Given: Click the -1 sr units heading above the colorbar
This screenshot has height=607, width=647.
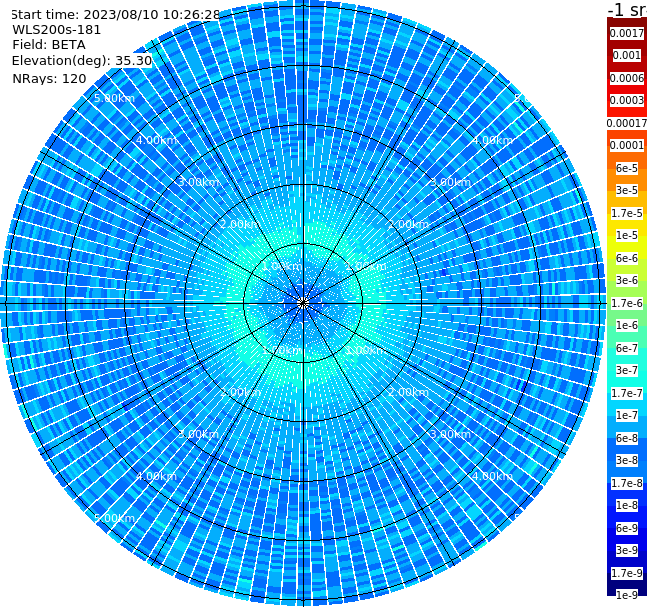Looking at the screenshot, I should (627, 9).
